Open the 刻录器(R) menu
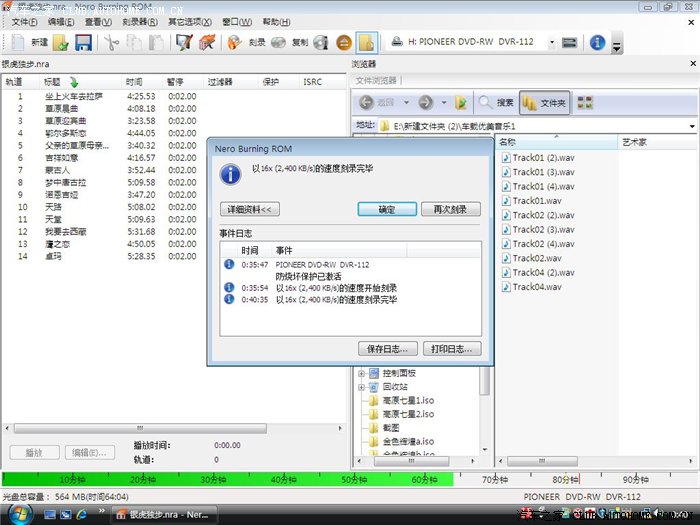The height and width of the screenshot is (525, 700). point(140,22)
